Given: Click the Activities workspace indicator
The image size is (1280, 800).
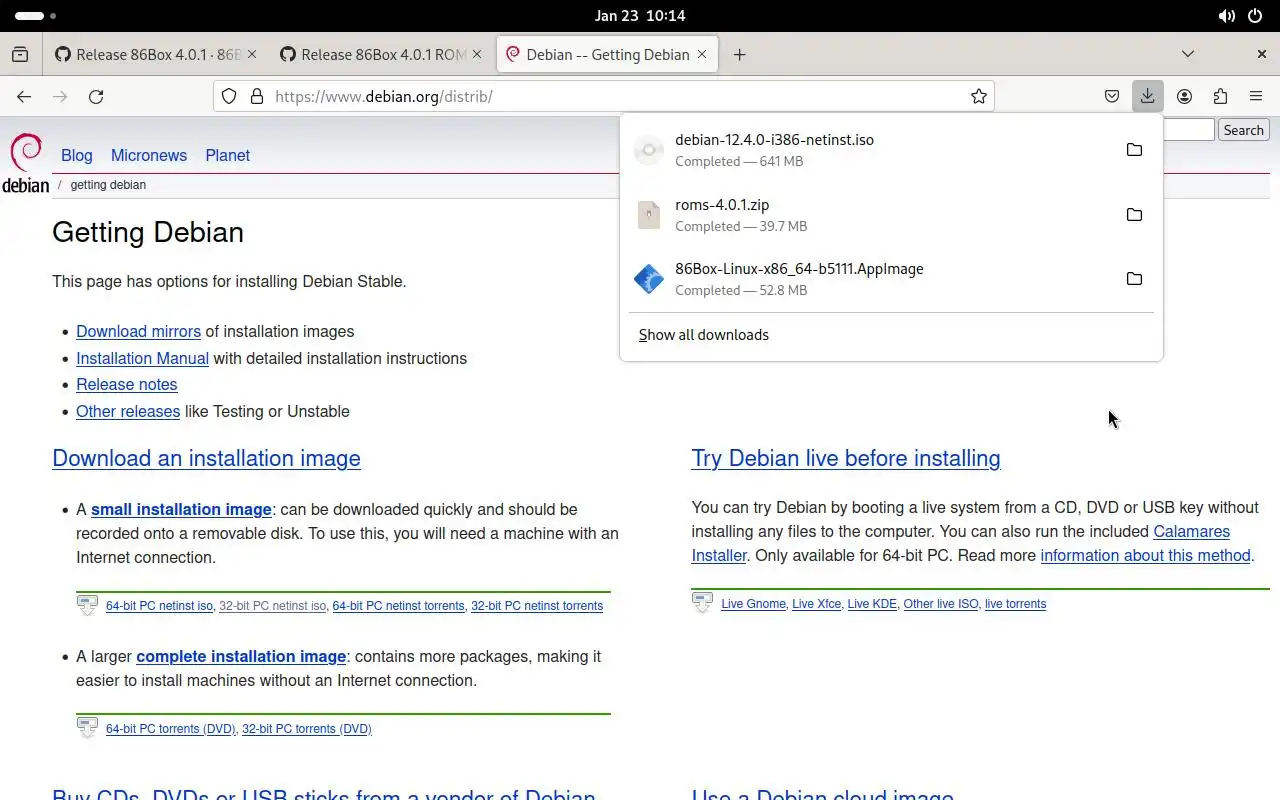Looking at the screenshot, I should (36, 16).
